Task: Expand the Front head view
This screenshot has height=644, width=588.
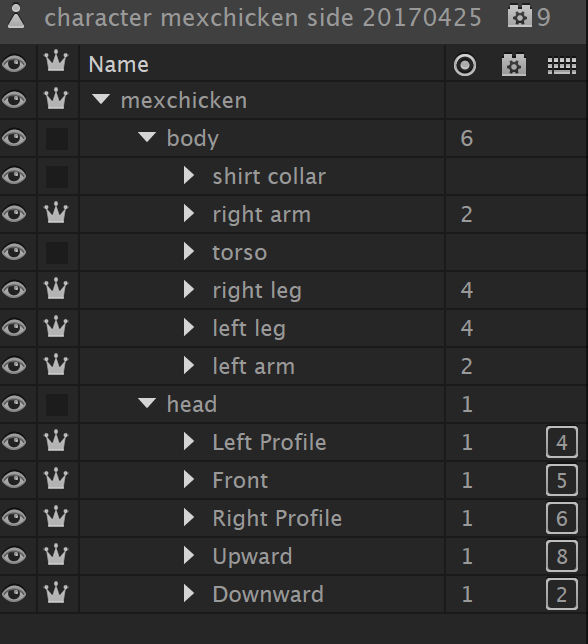Action: click(x=189, y=479)
